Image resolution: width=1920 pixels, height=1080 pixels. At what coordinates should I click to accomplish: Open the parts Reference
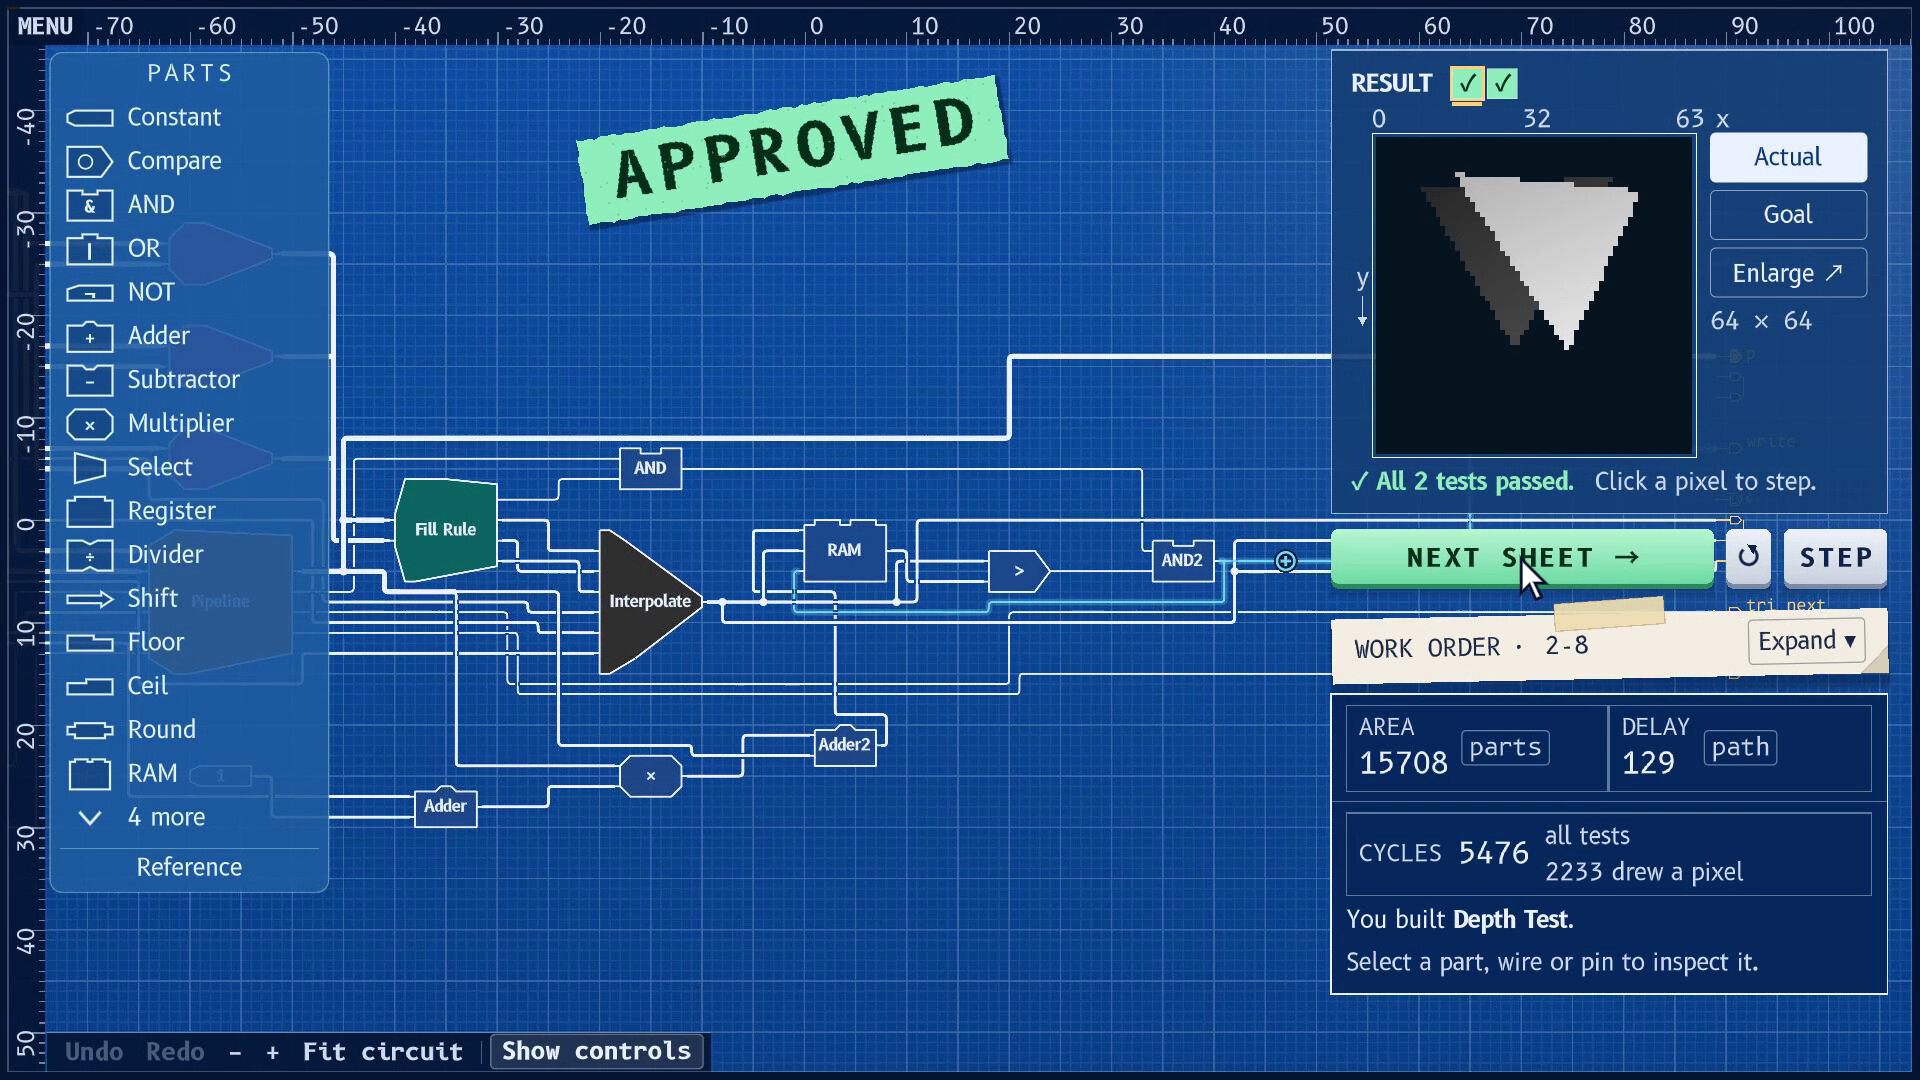click(x=189, y=868)
